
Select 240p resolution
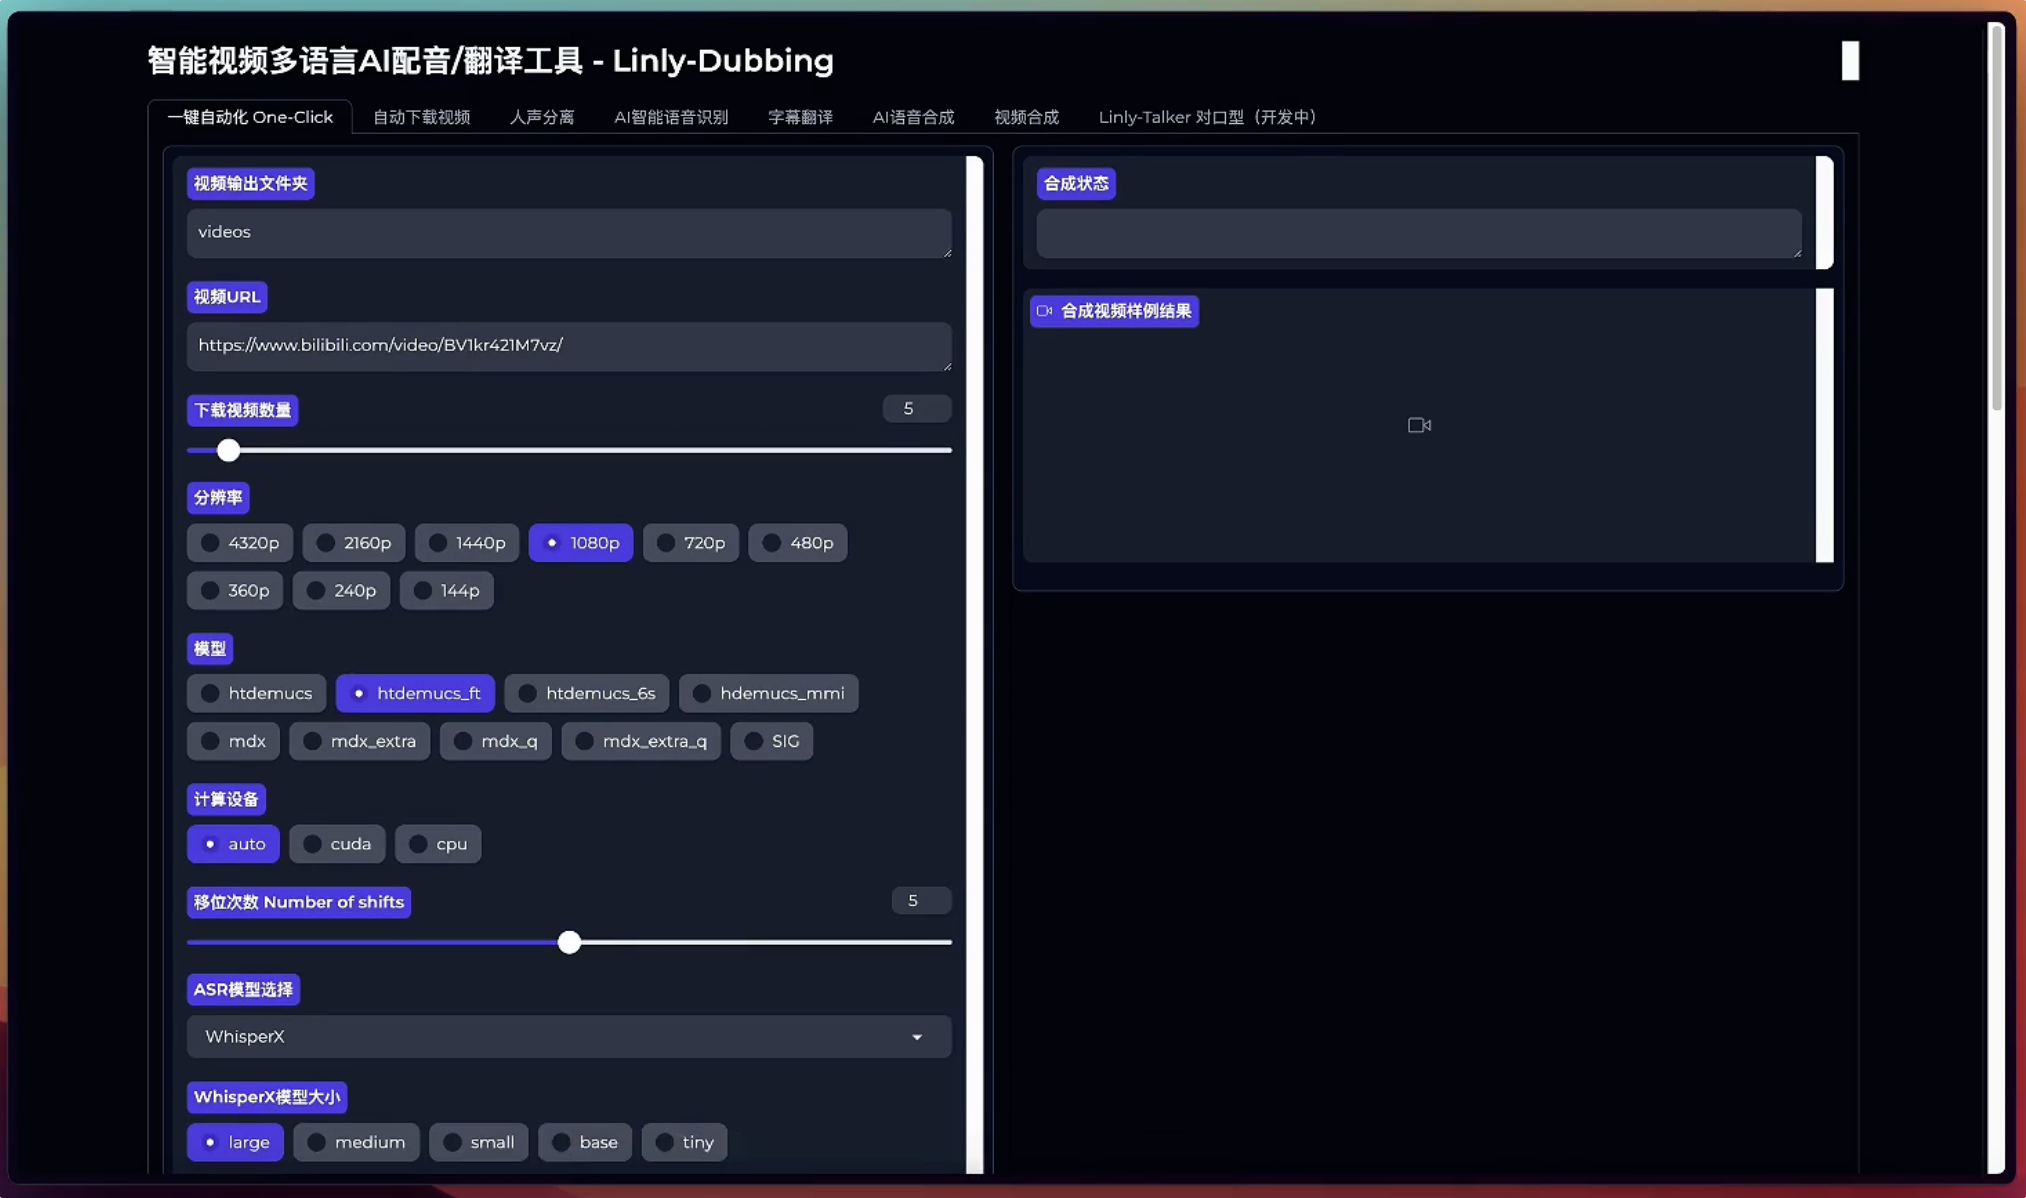(x=341, y=591)
